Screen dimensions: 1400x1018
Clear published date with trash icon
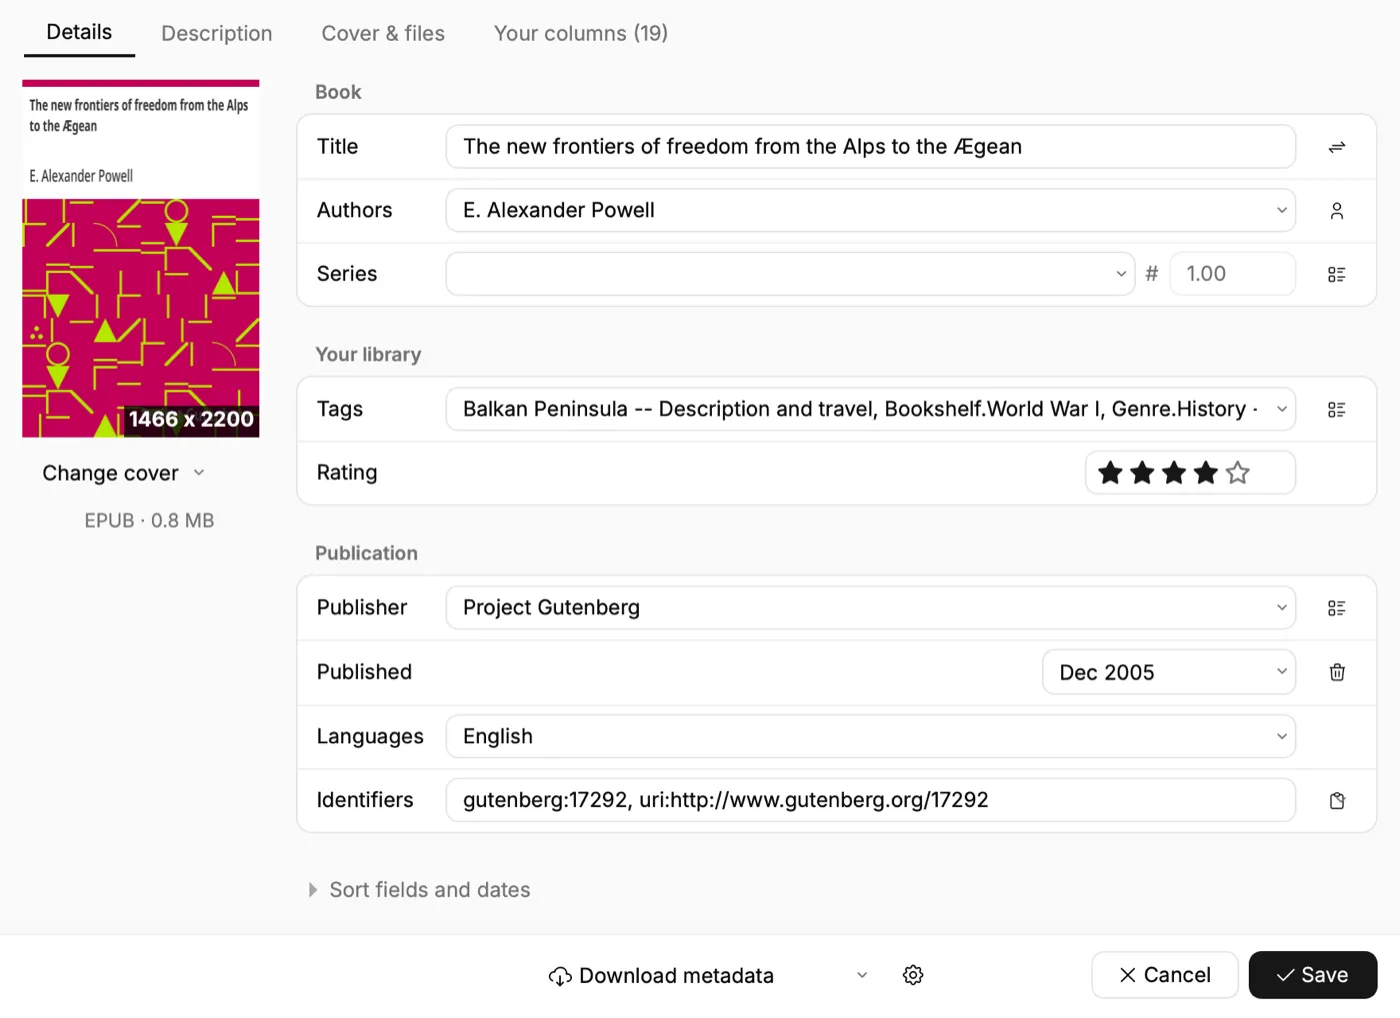pyautogui.click(x=1336, y=672)
